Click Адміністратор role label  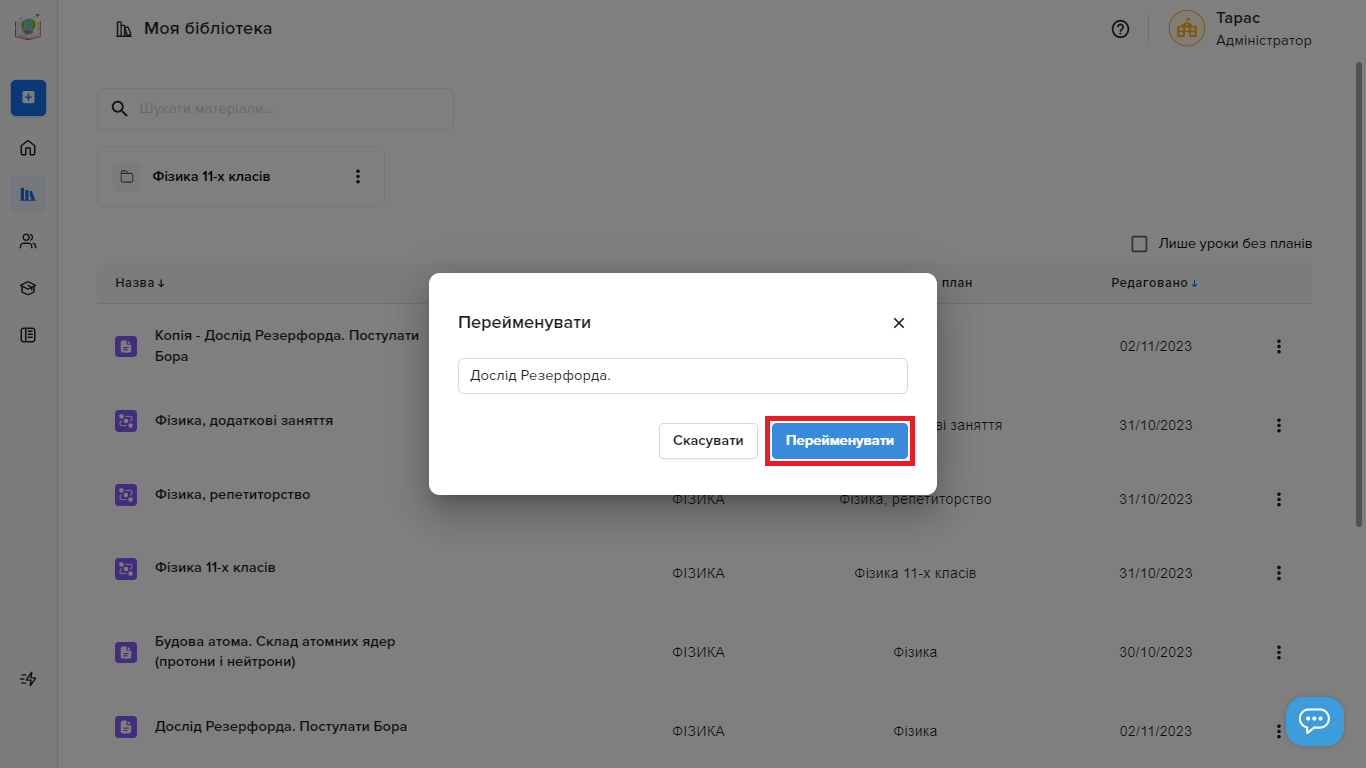click(x=1264, y=41)
